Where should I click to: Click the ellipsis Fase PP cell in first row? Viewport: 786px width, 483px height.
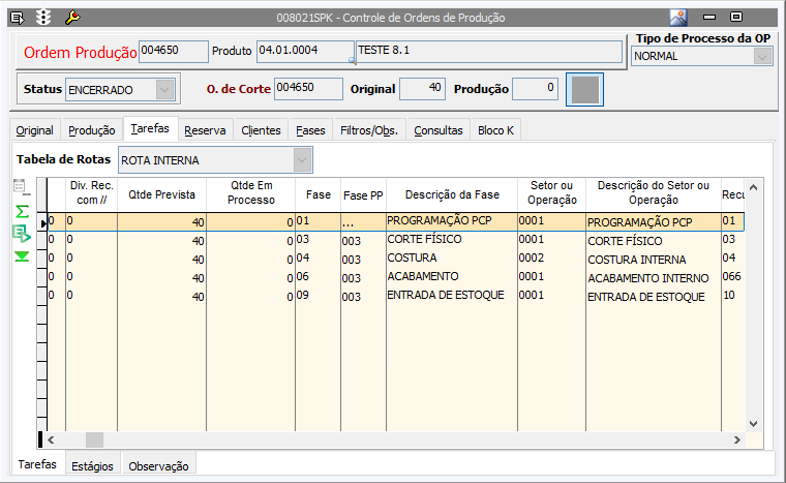(363, 221)
